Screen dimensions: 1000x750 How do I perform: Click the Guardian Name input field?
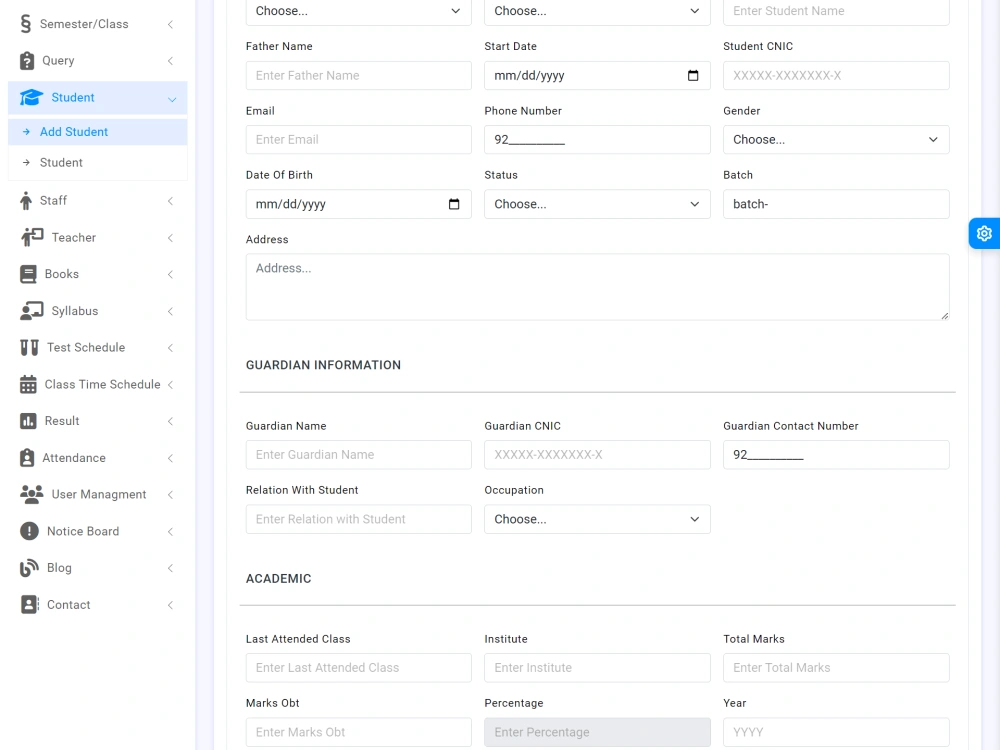[358, 455]
